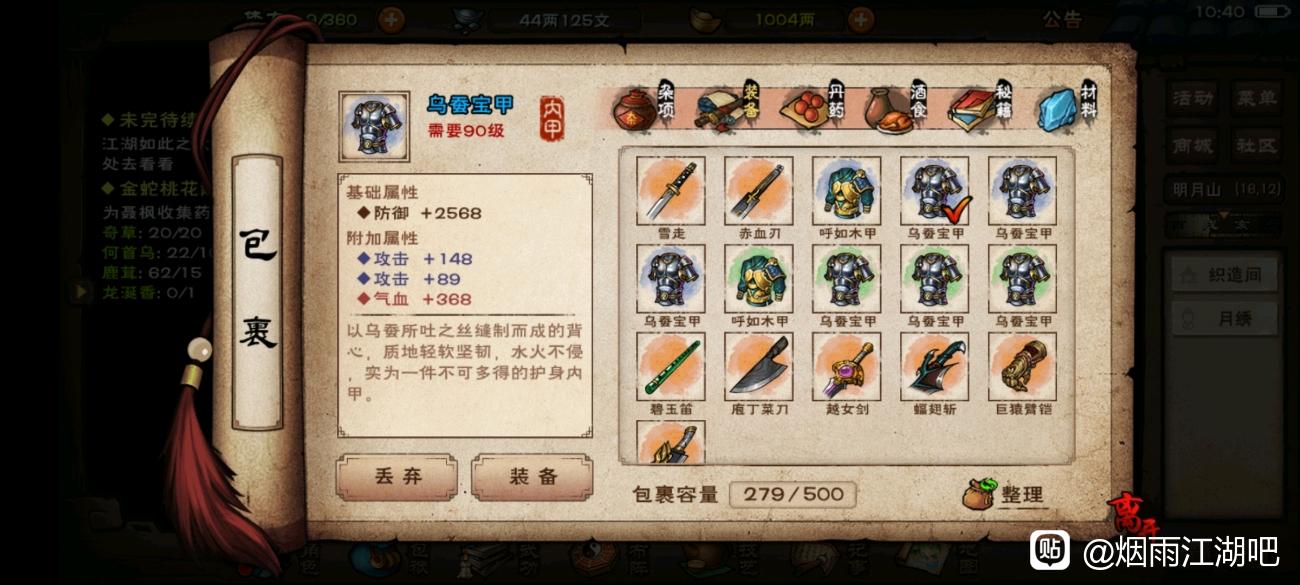Open the 秘籍 books tab
Viewport: 1300px width, 585px height.
pyautogui.click(x=981, y=108)
